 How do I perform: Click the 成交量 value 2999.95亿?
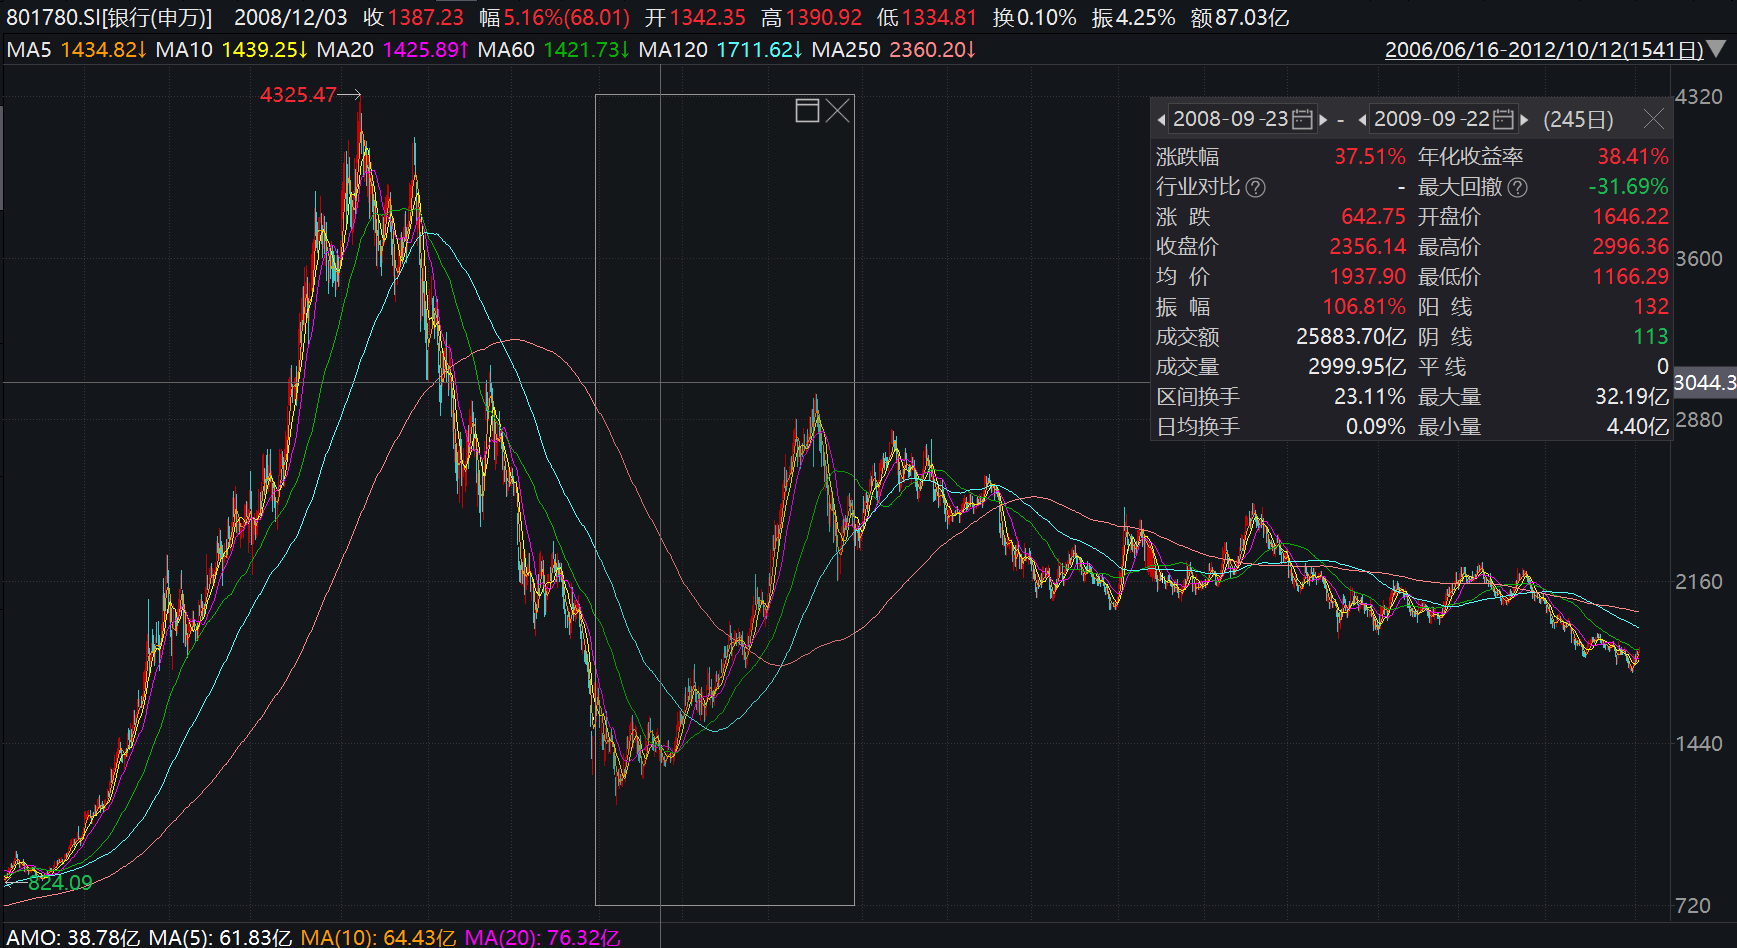[1357, 367]
